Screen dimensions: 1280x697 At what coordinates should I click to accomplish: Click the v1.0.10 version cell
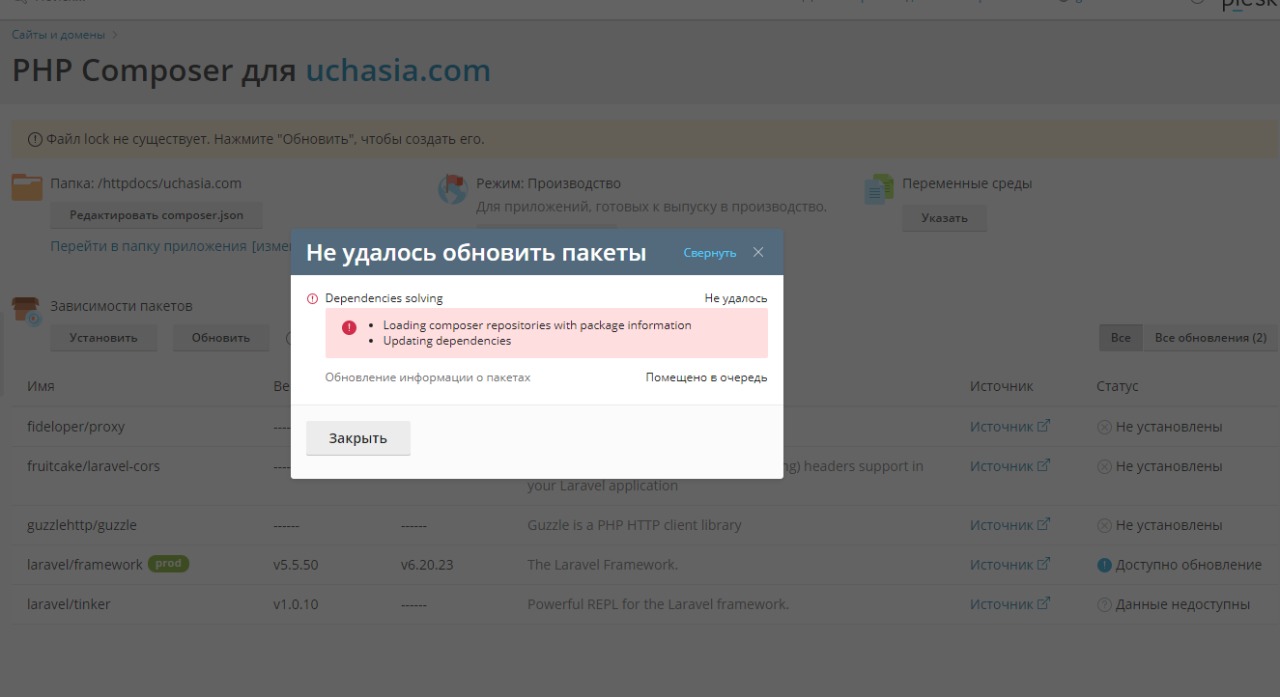[x=295, y=604]
